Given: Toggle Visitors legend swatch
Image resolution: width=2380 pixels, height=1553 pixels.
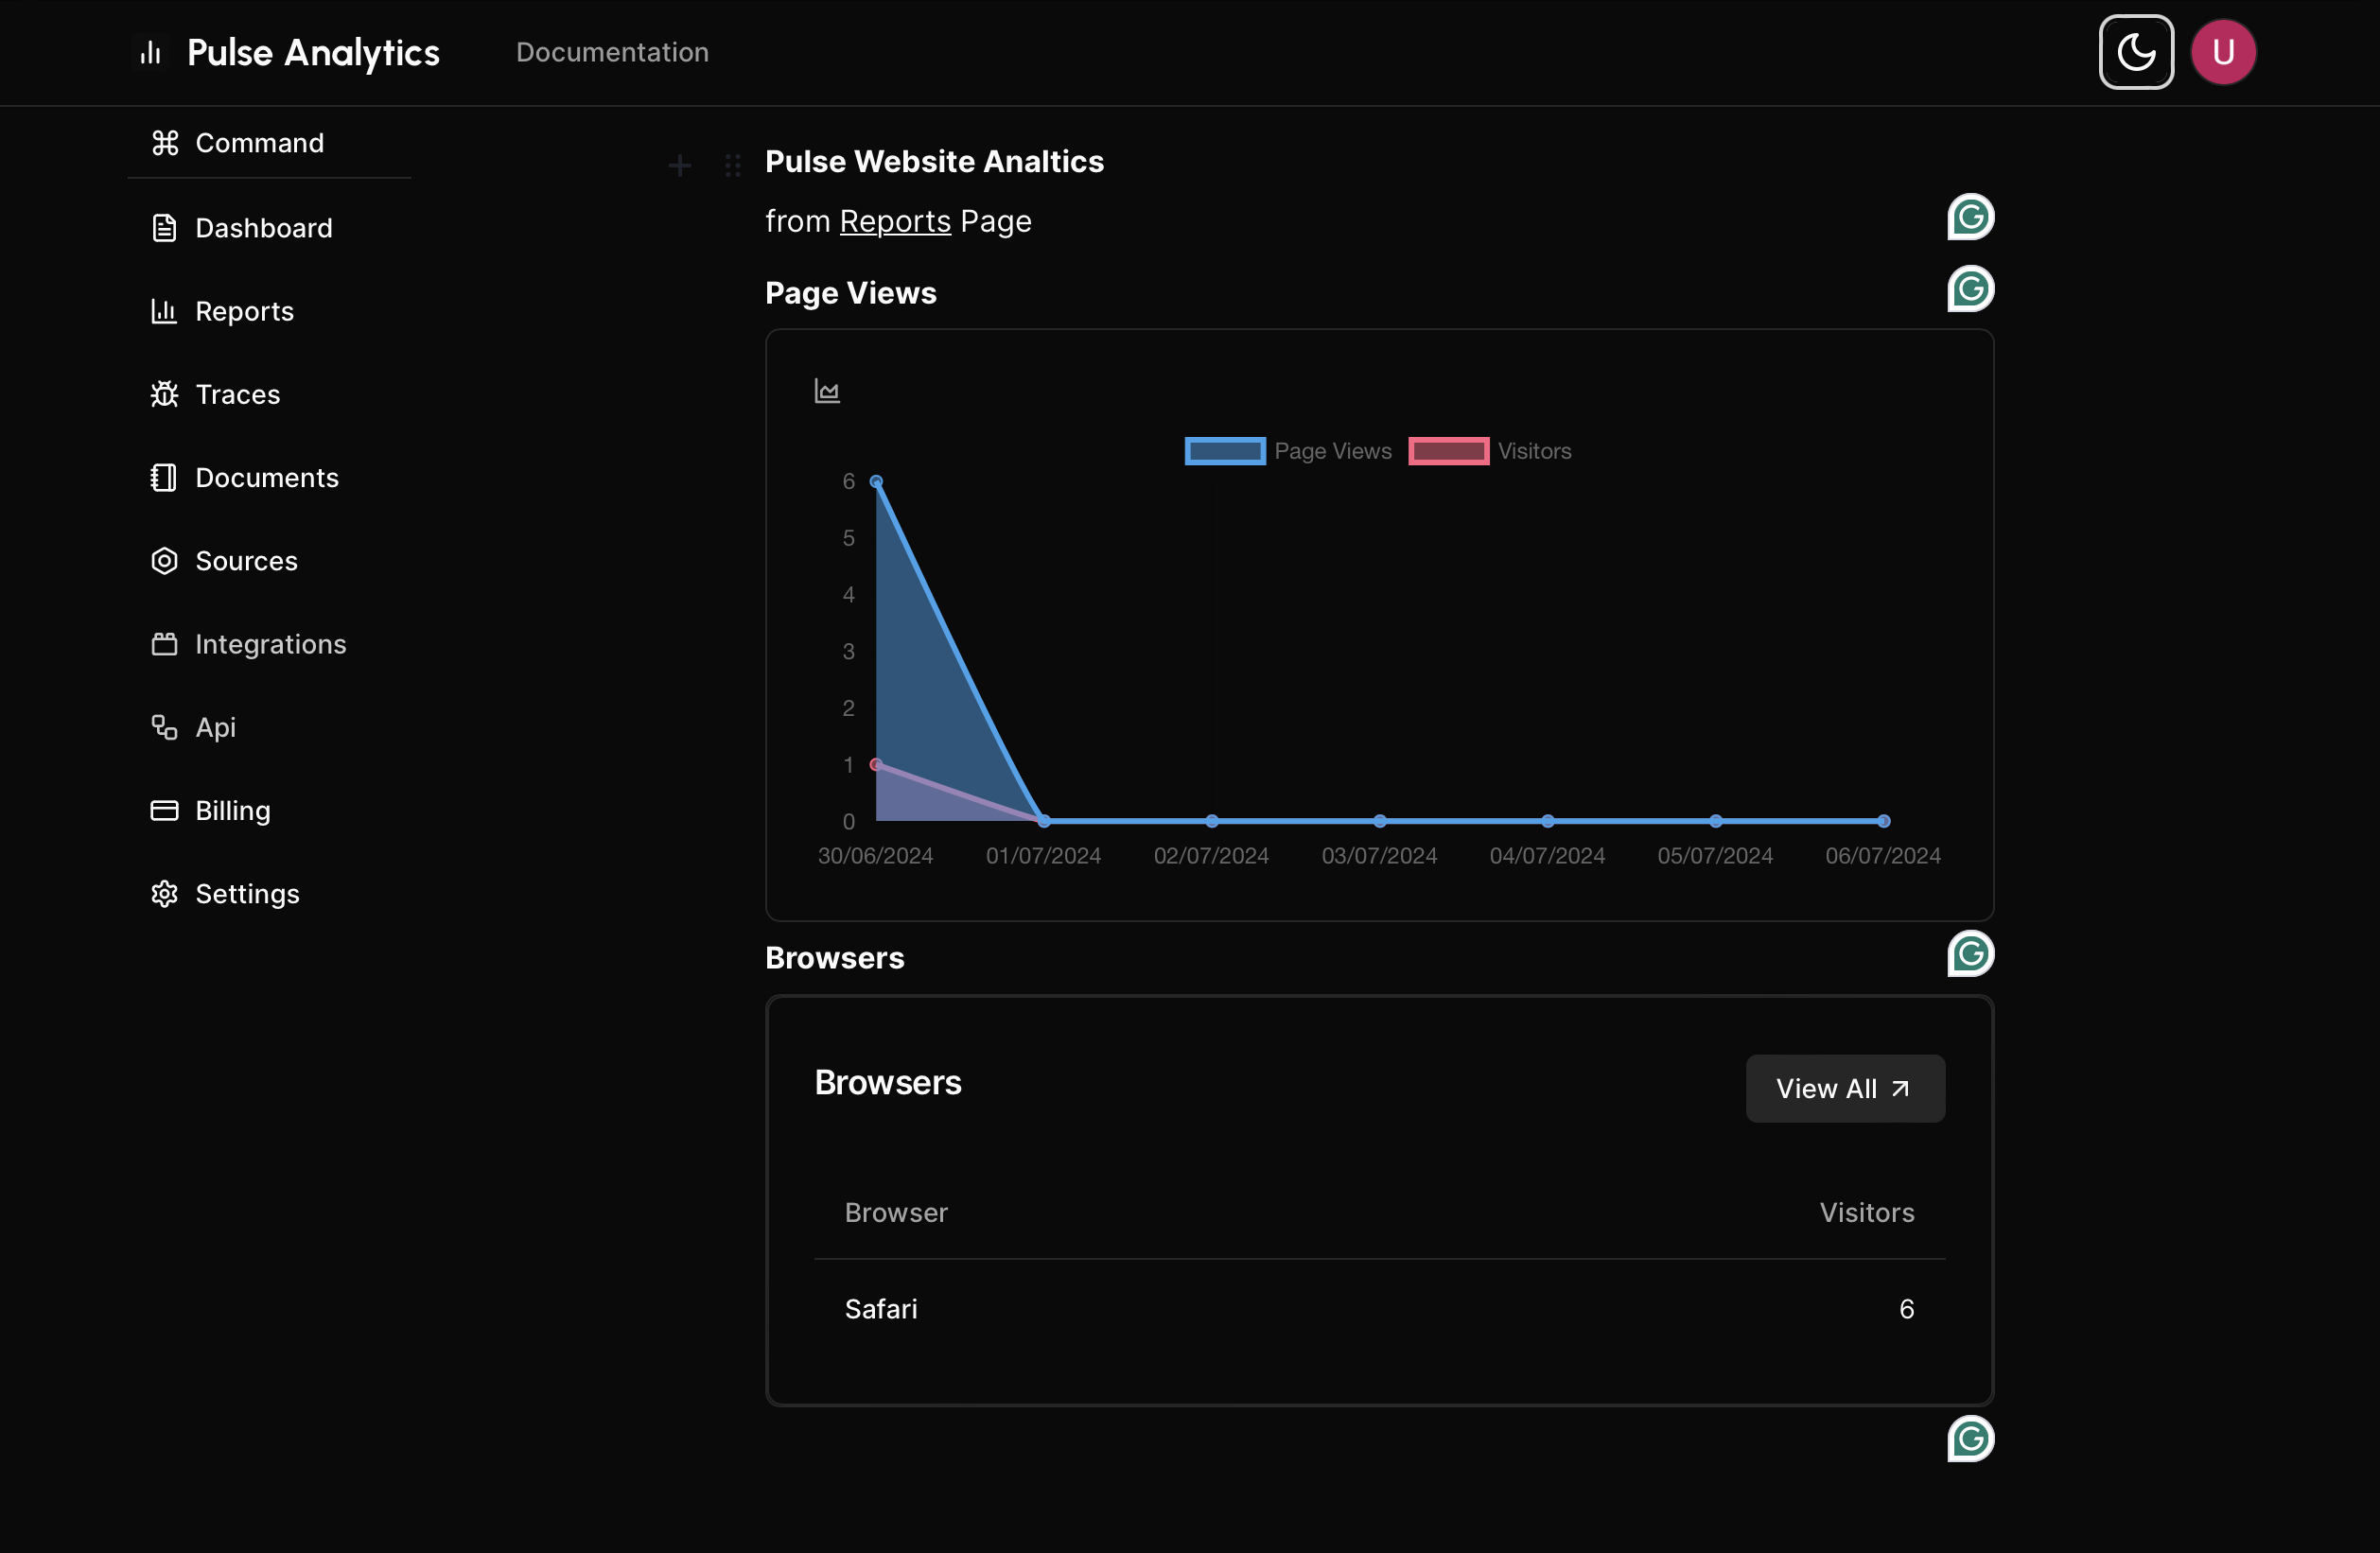Looking at the screenshot, I should click(1449, 451).
